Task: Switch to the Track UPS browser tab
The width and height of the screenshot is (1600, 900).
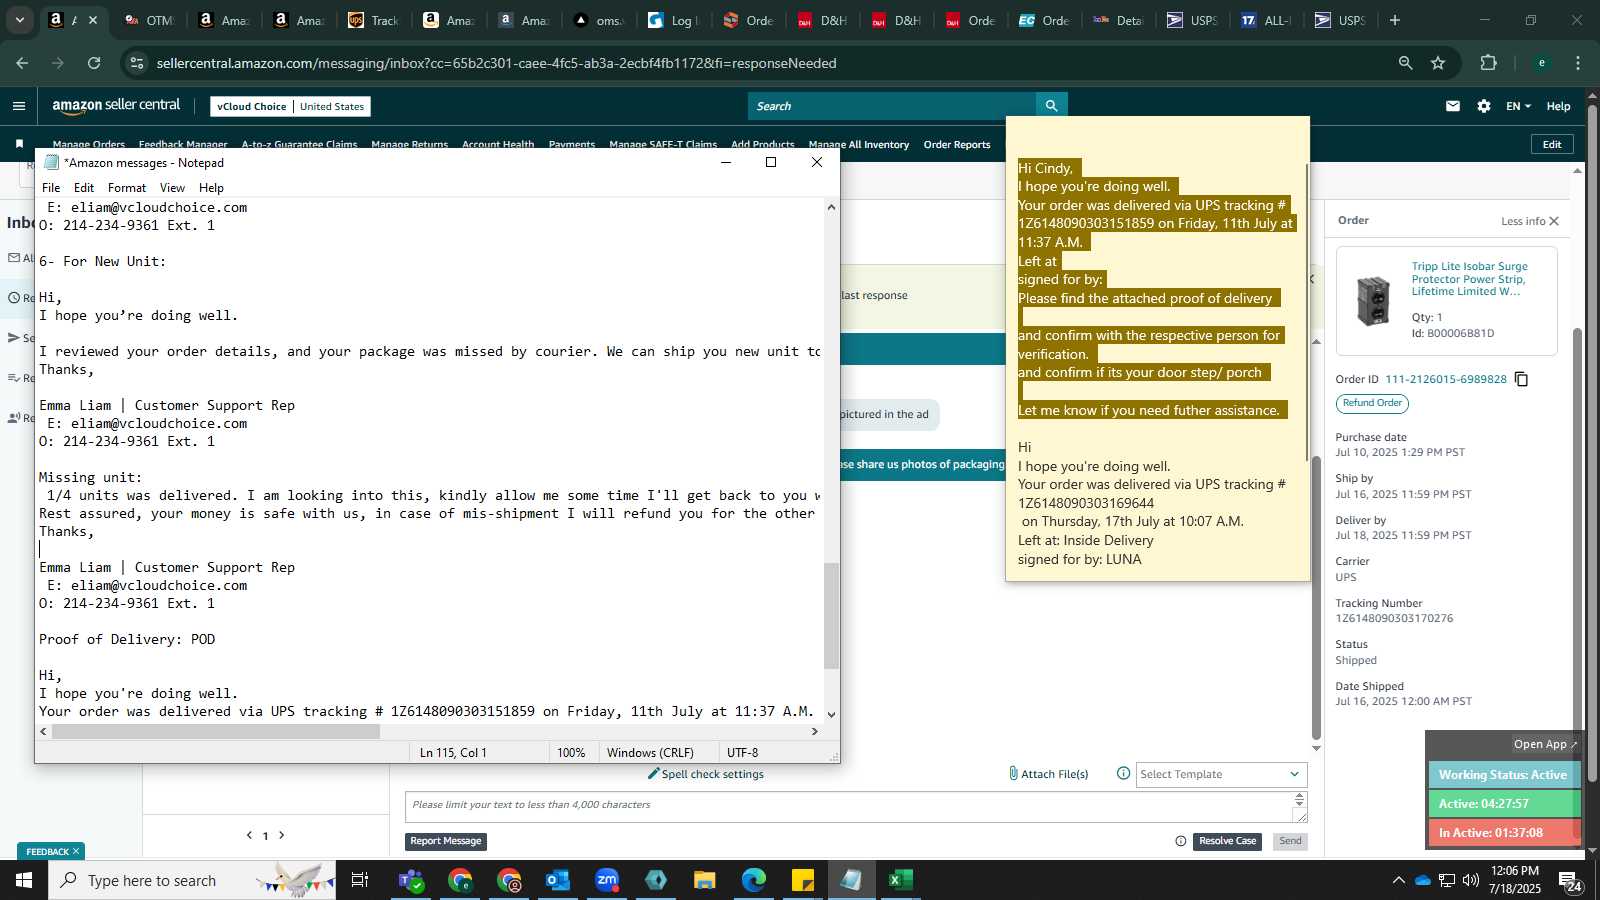Action: point(373,20)
